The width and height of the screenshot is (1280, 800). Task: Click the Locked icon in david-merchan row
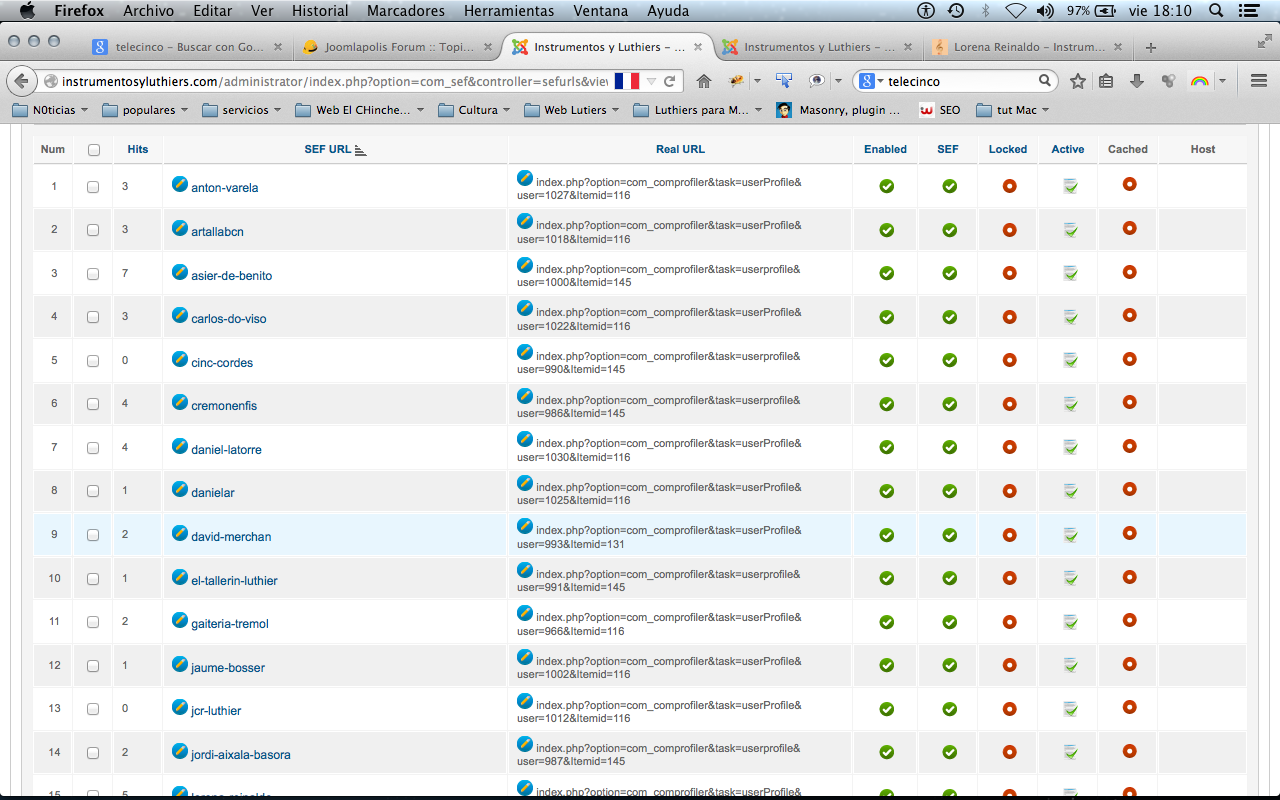pos(1009,535)
